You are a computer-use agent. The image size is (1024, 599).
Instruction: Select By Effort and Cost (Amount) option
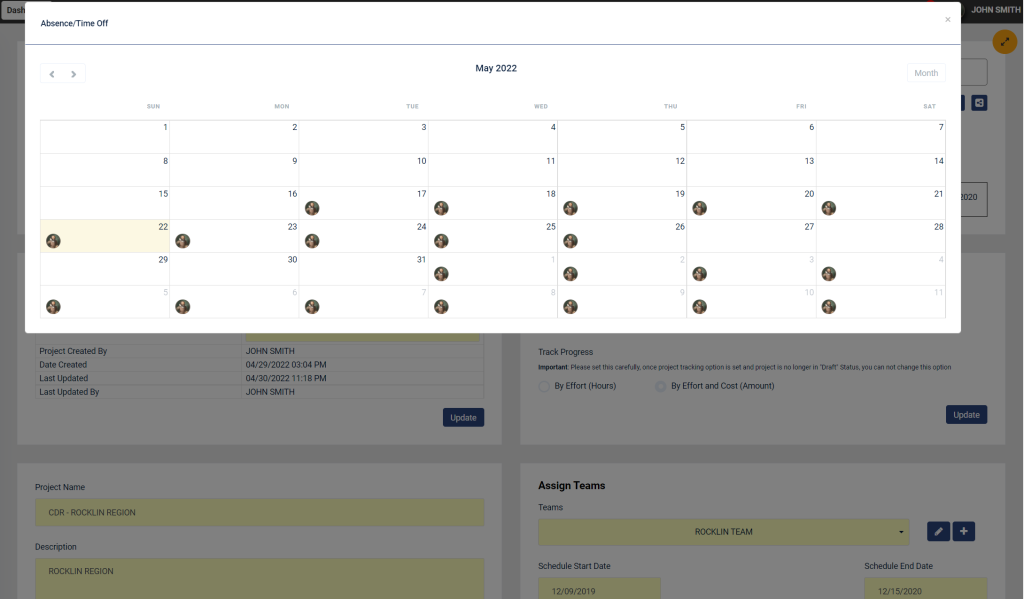pyautogui.click(x=661, y=386)
